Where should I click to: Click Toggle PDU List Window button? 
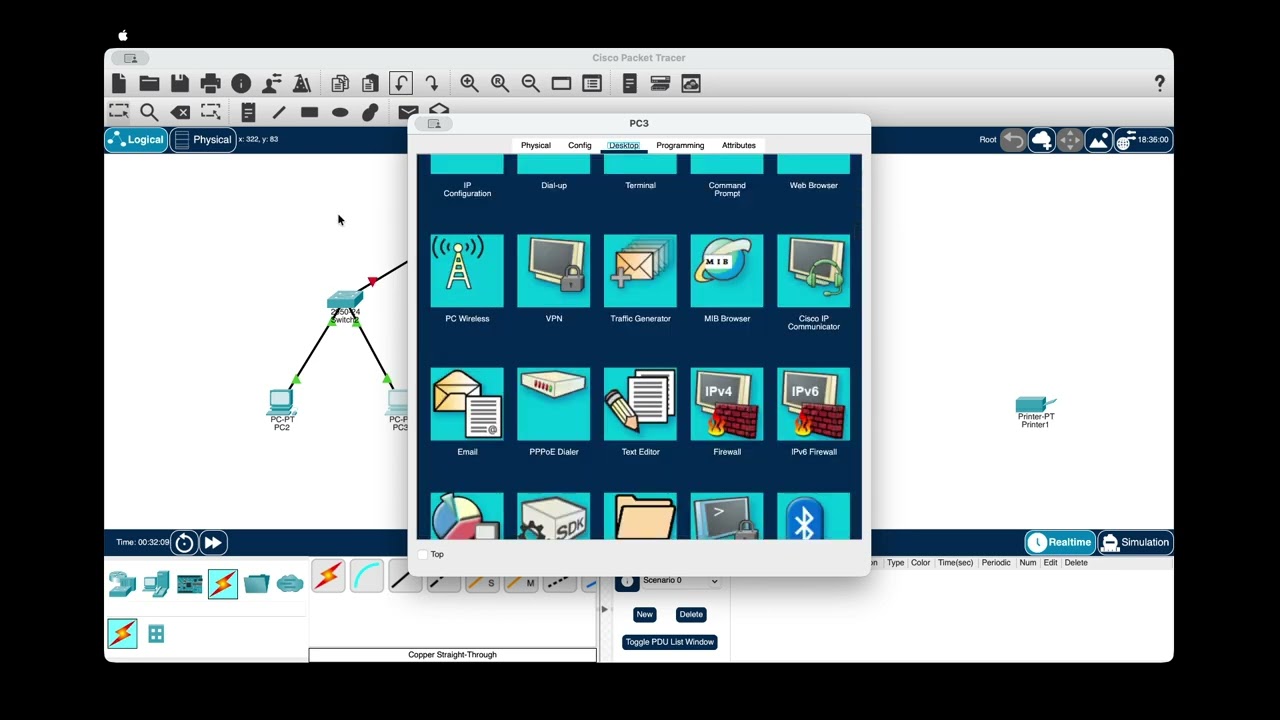(x=670, y=642)
